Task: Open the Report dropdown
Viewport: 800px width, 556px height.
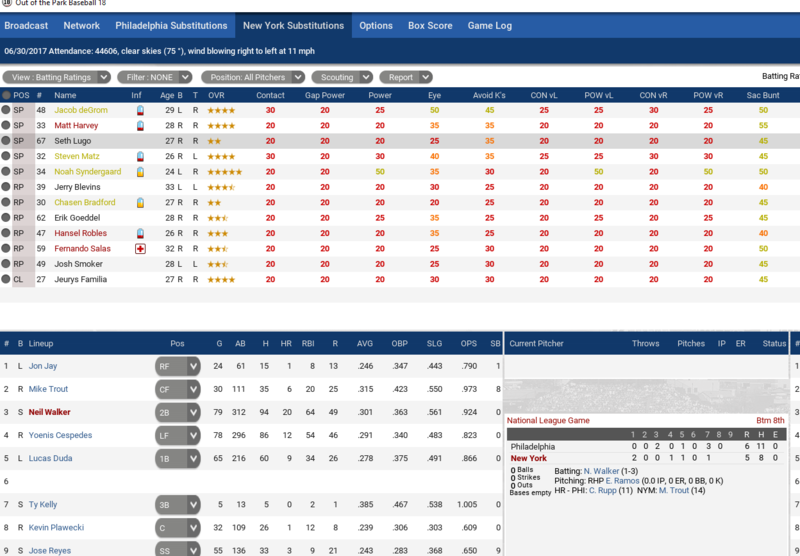Action: [406, 77]
